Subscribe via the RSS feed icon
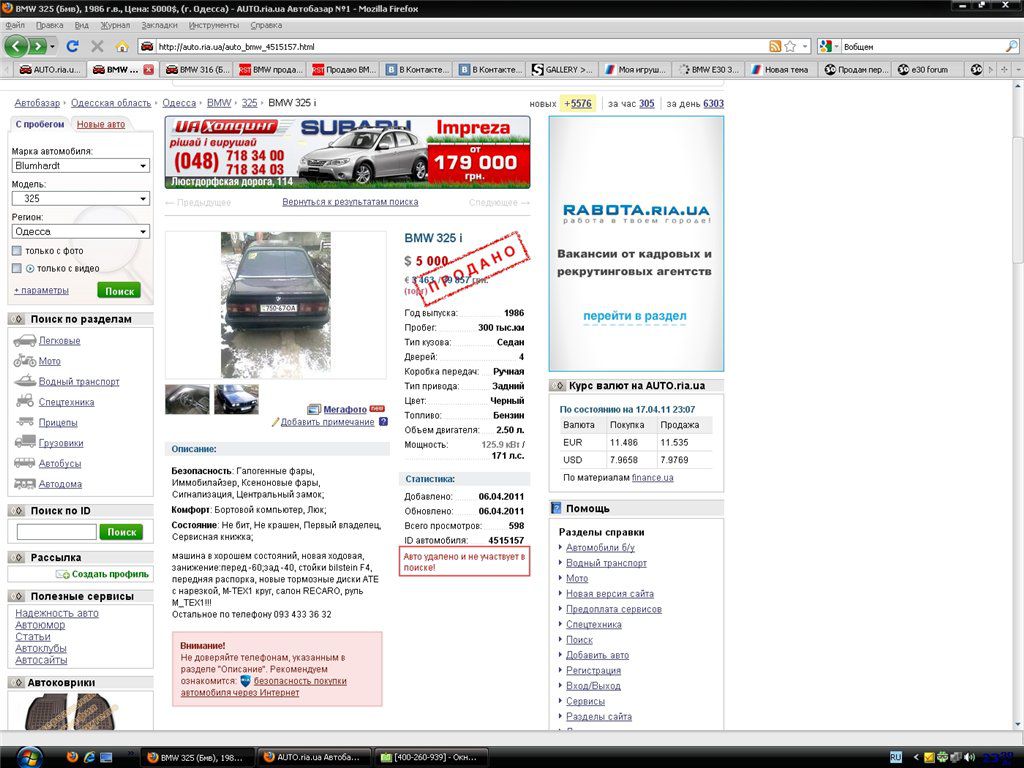 pos(775,46)
